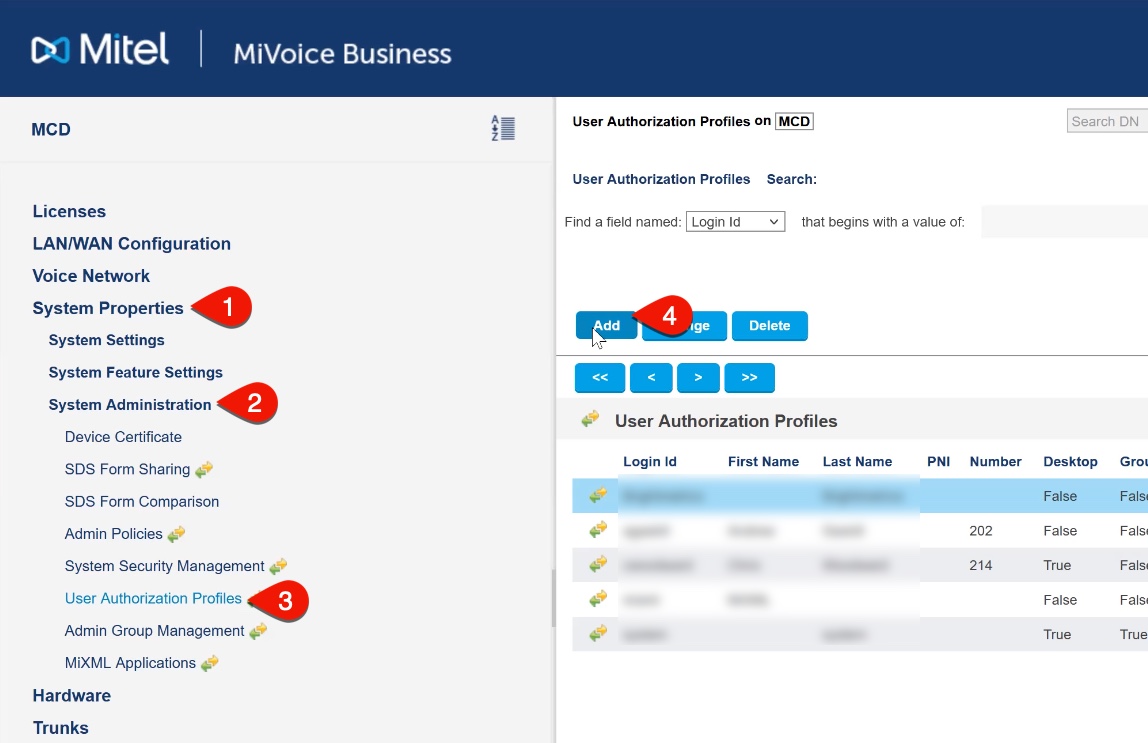This screenshot has height=743, width=1148.
Task: Select Licenses in the sidebar
Action: tap(69, 211)
